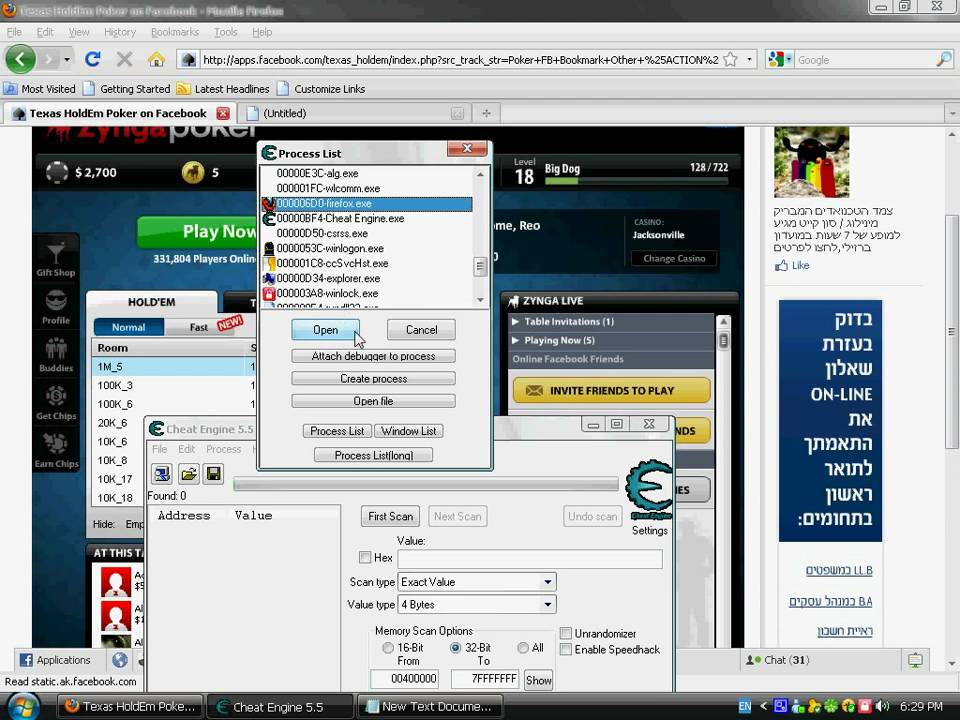Select the HOLD'EM tab
960x720 pixels.
(151, 302)
